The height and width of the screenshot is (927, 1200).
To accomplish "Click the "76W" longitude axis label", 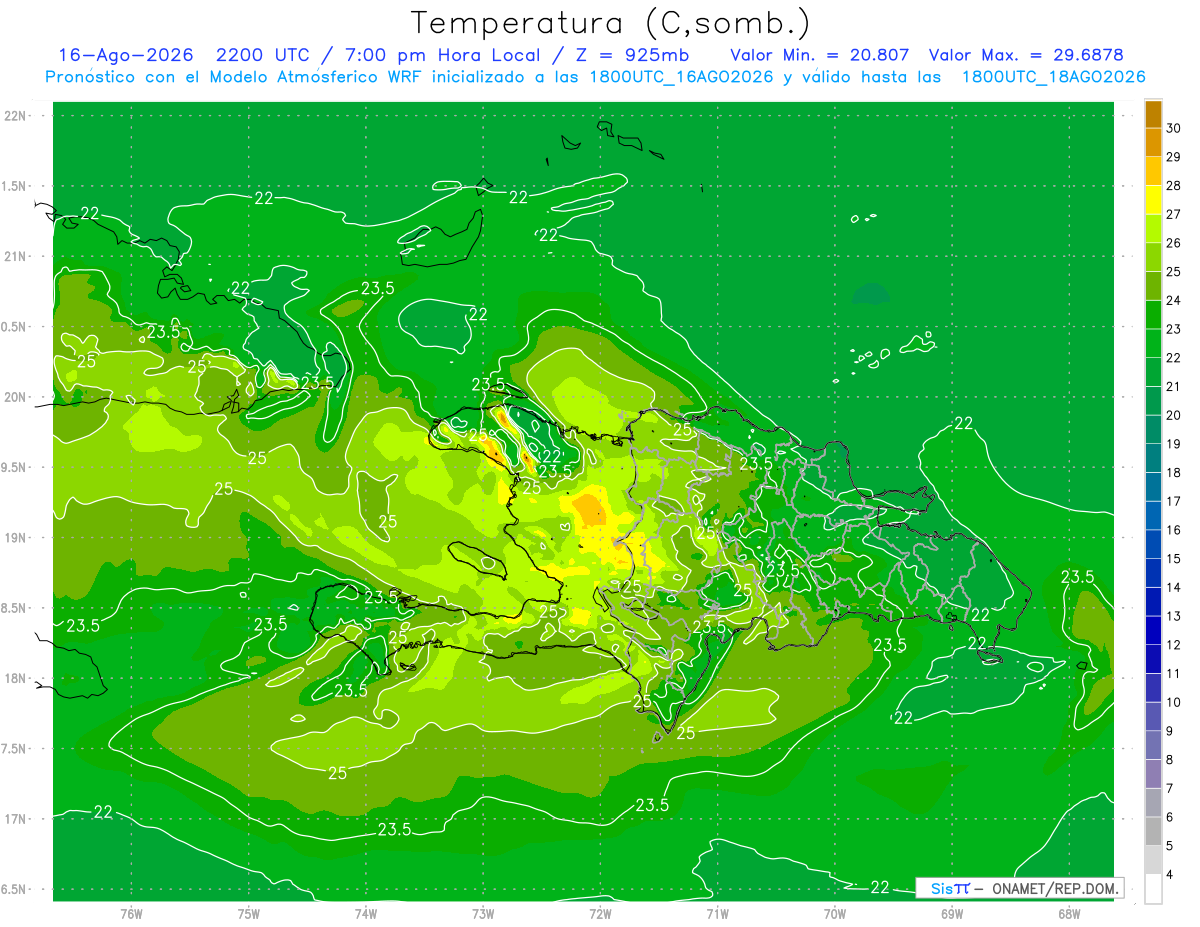I will (131, 914).
